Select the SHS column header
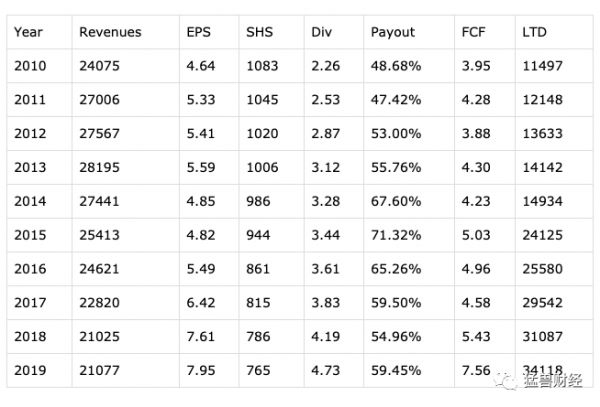Image resolution: width=600 pixels, height=407 pixels. (259, 32)
